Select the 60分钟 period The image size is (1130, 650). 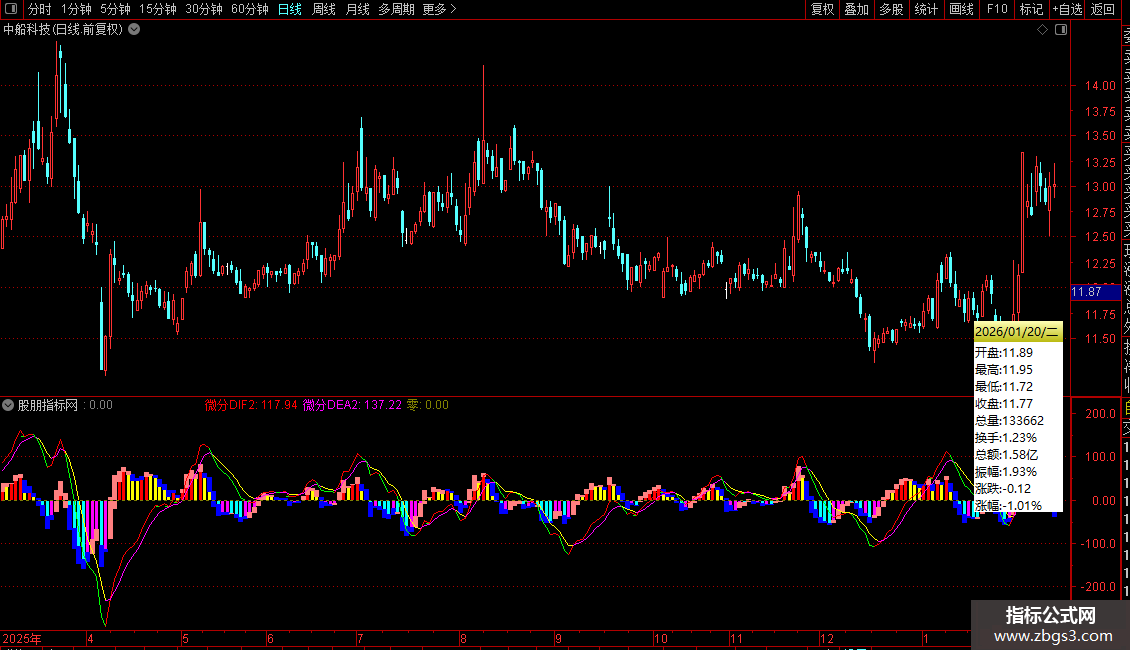(x=250, y=9)
